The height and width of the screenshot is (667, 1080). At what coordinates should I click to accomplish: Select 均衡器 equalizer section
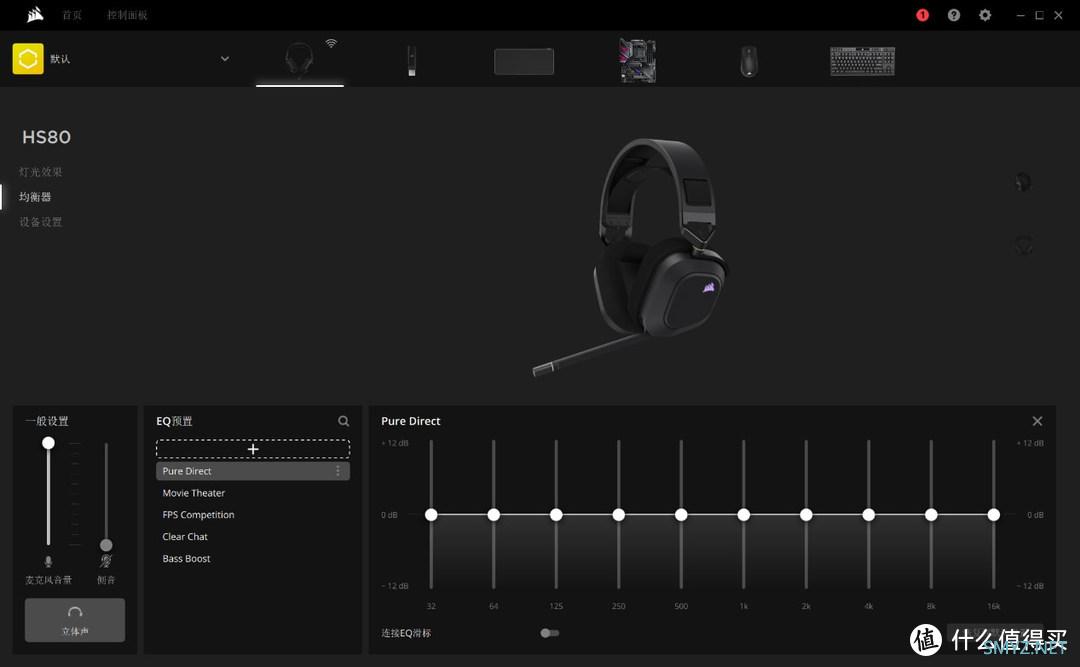[34, 197]
